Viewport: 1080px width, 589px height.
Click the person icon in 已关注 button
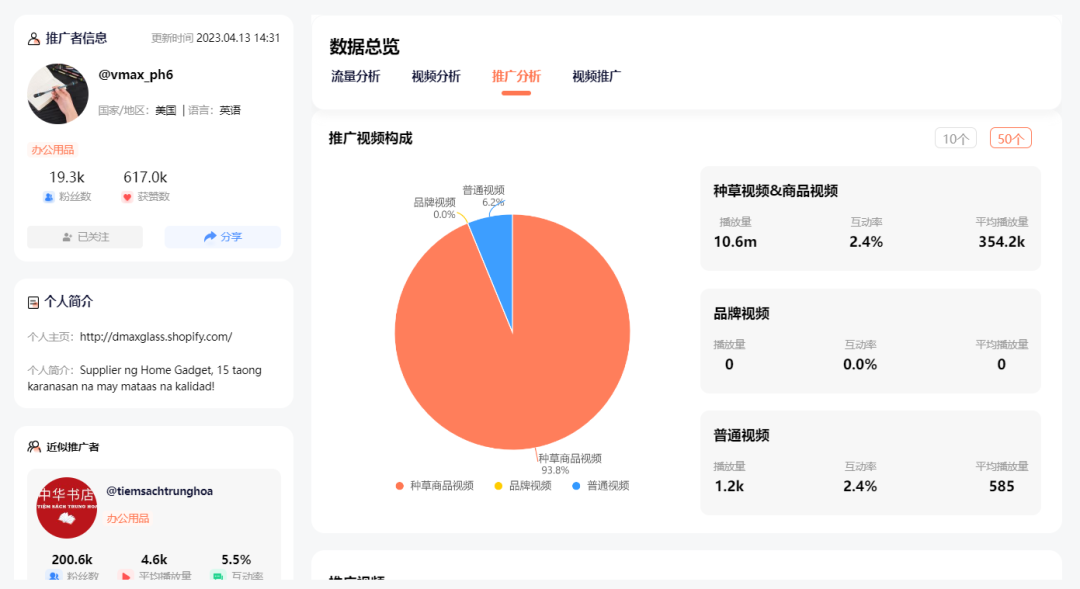(67, 237)
